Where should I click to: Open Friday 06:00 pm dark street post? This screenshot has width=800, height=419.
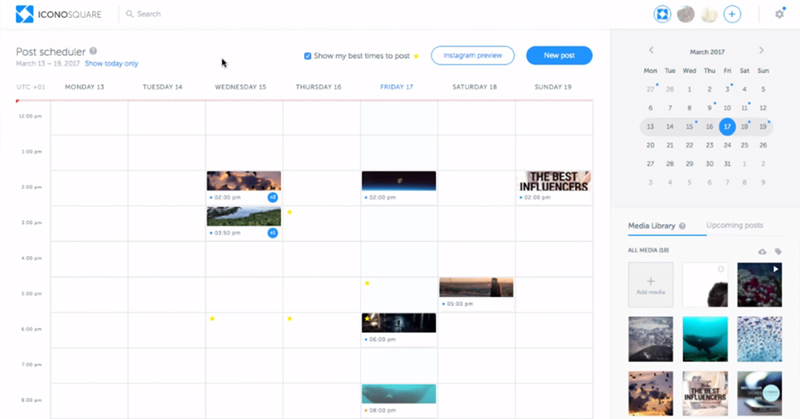(x=399, y=323)
